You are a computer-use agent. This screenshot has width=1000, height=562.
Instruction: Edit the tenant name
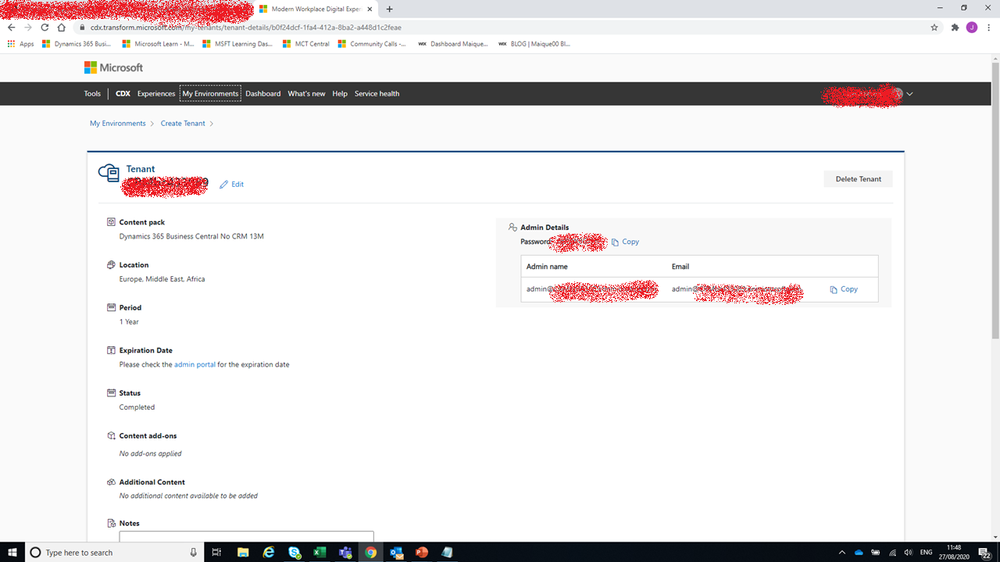coord(232,184)
